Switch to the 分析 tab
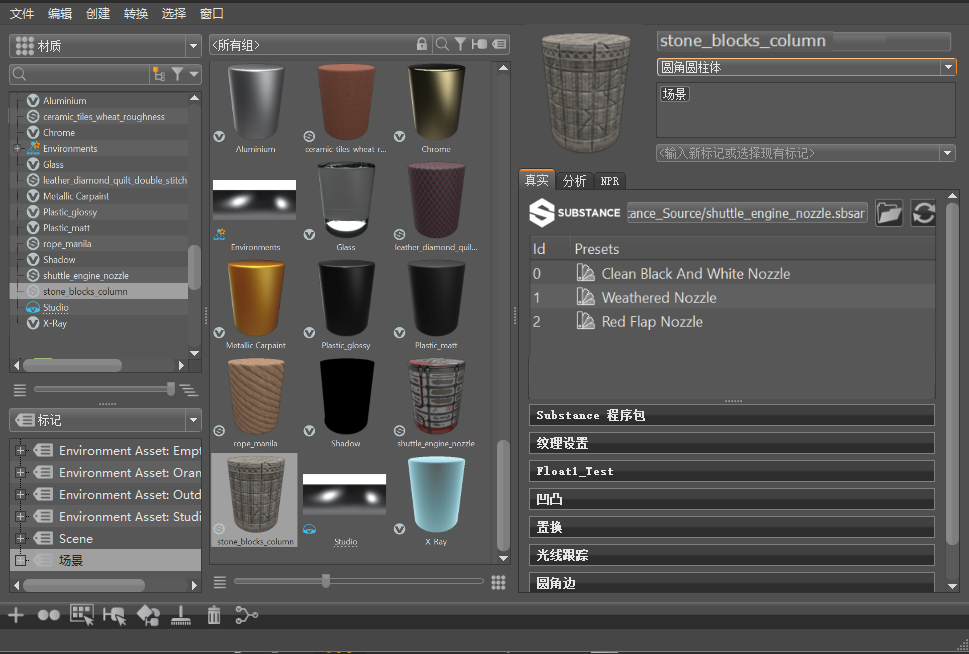Screen dimensions: 969x654 574,181
